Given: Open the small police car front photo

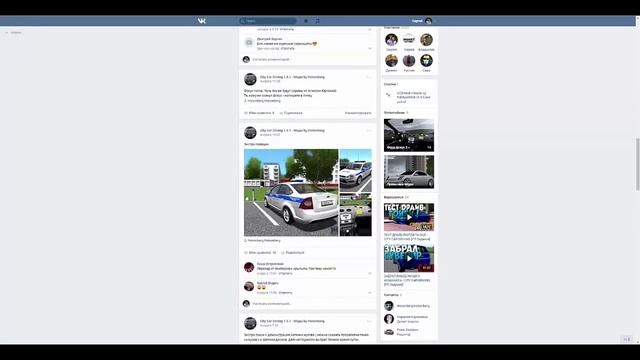Looking at the screenshot, I should (356, 171).
